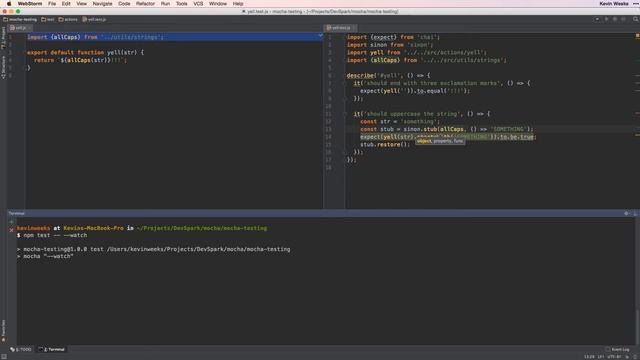This screenshot has width=640, height=360.
Task: Click the sinon.stub(allCaps) line
Action: tap(447, 129)
